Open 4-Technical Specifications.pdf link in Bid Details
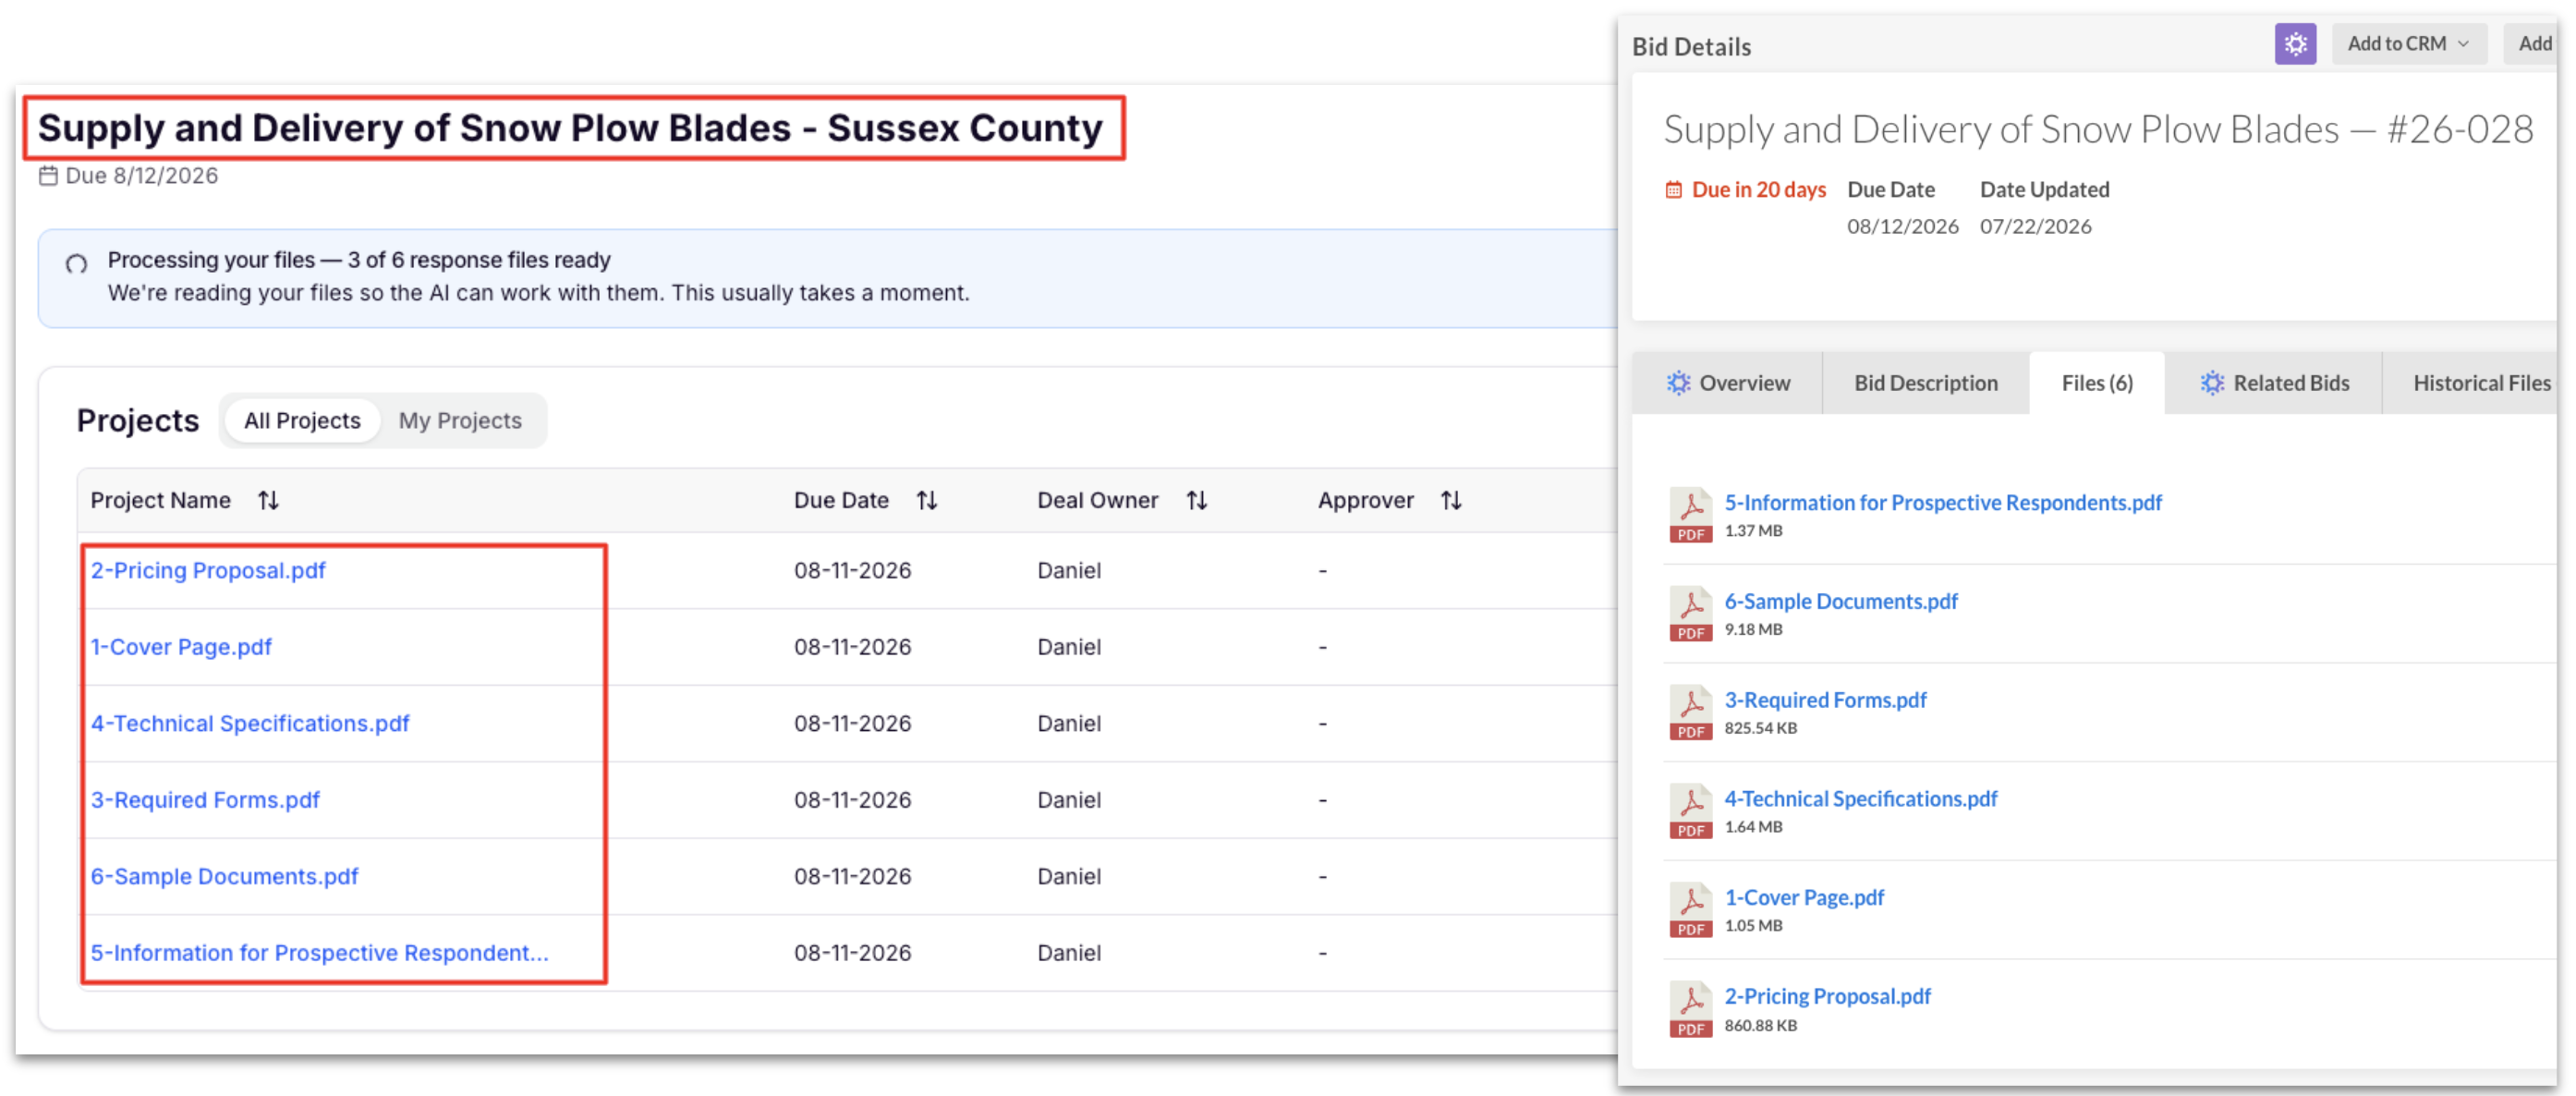Screen dimensions: 2576x1096 tap(1860, 799)
